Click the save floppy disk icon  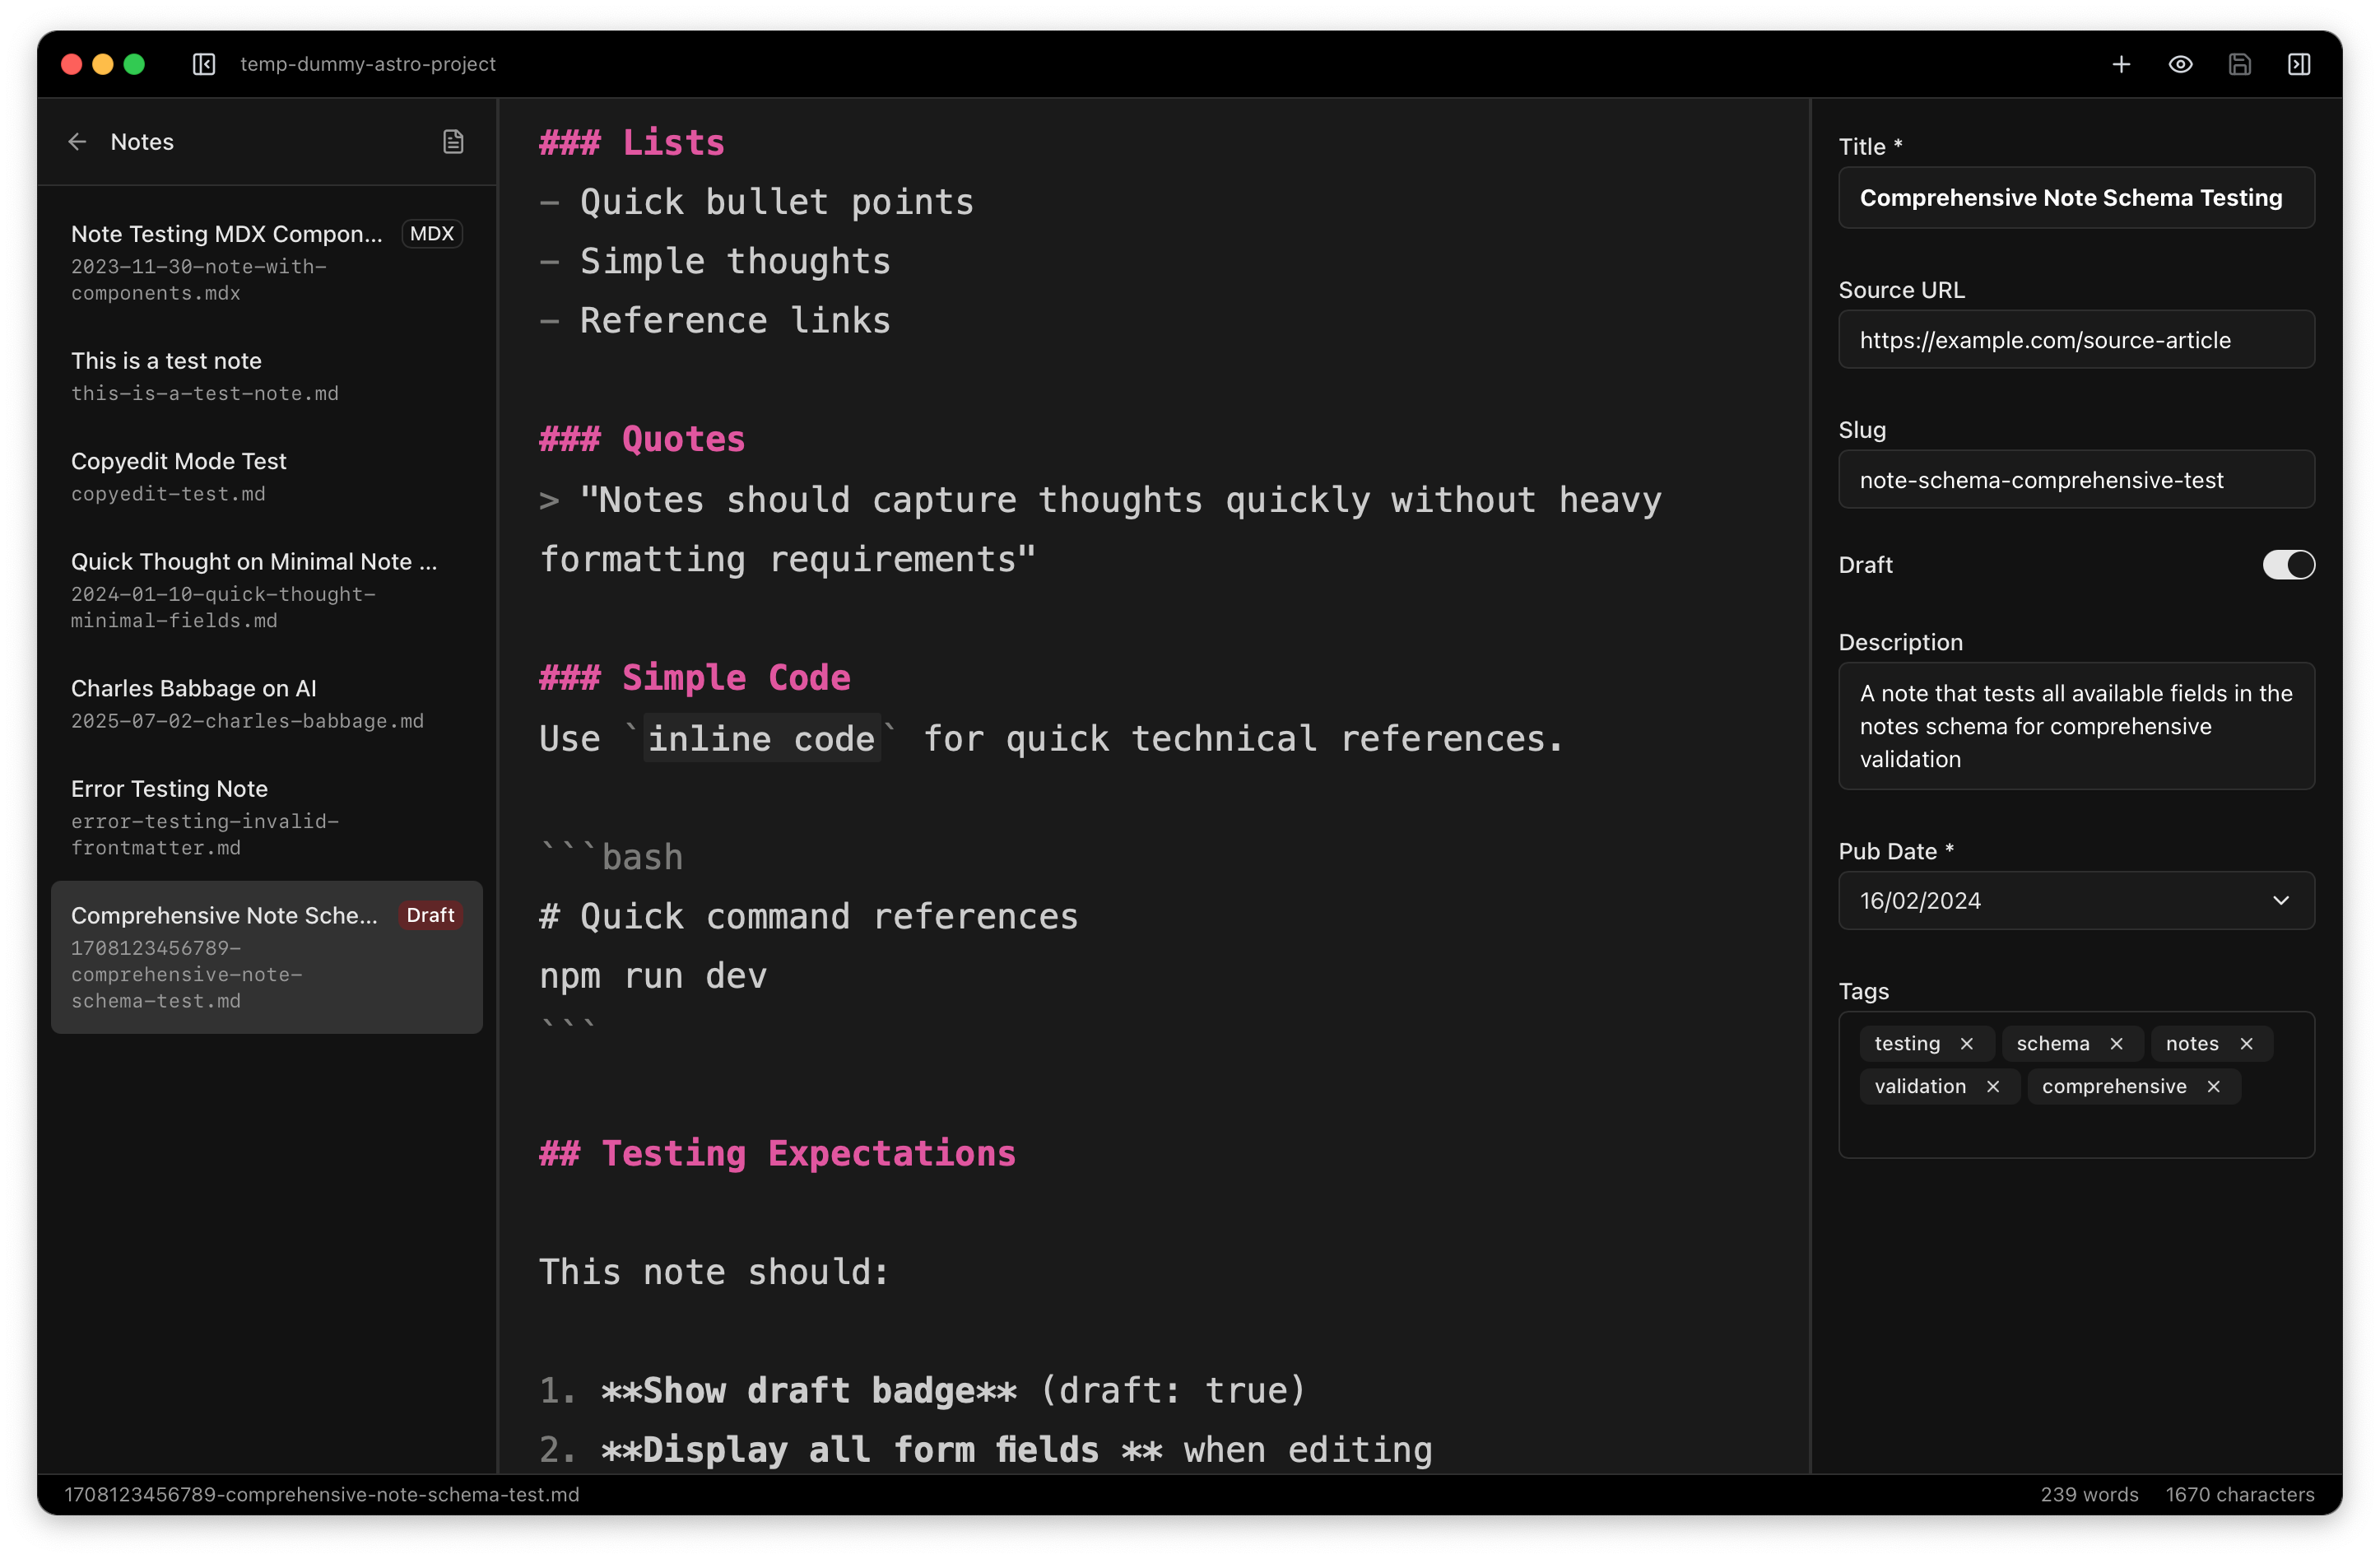pyautogui.click(x=2240, y=64)
